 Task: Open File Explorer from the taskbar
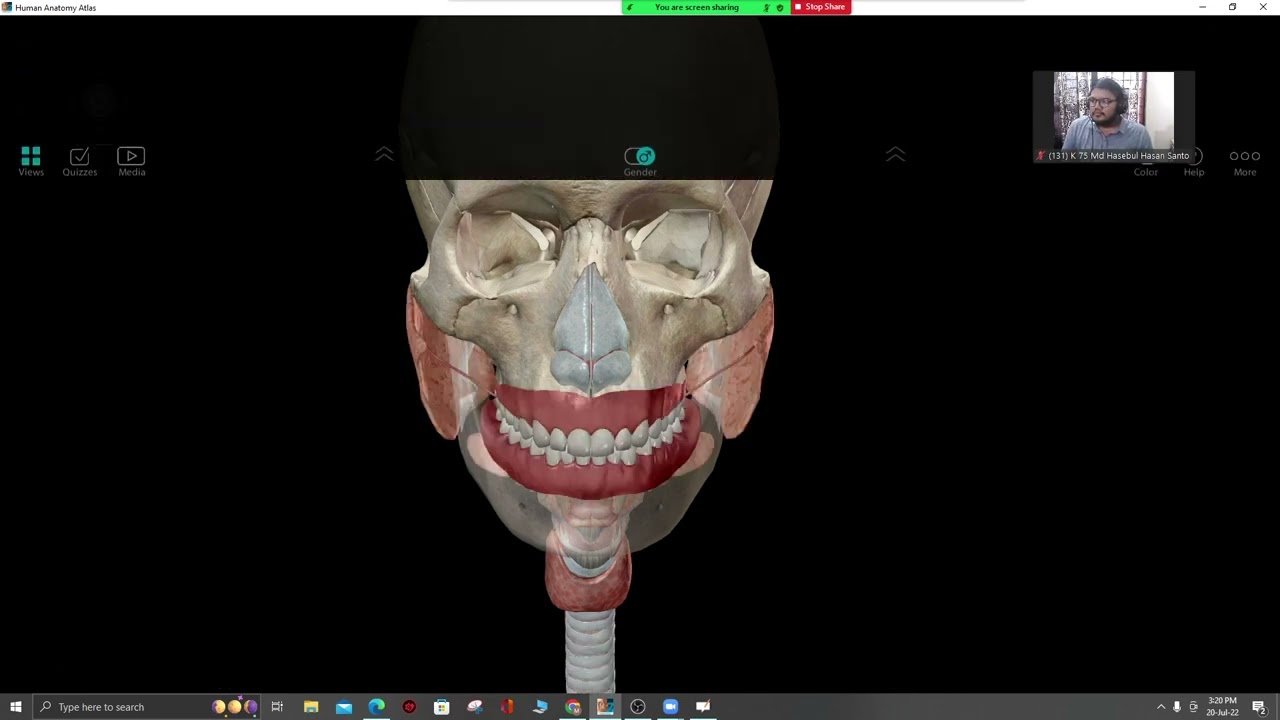click(x=311, y=707)
